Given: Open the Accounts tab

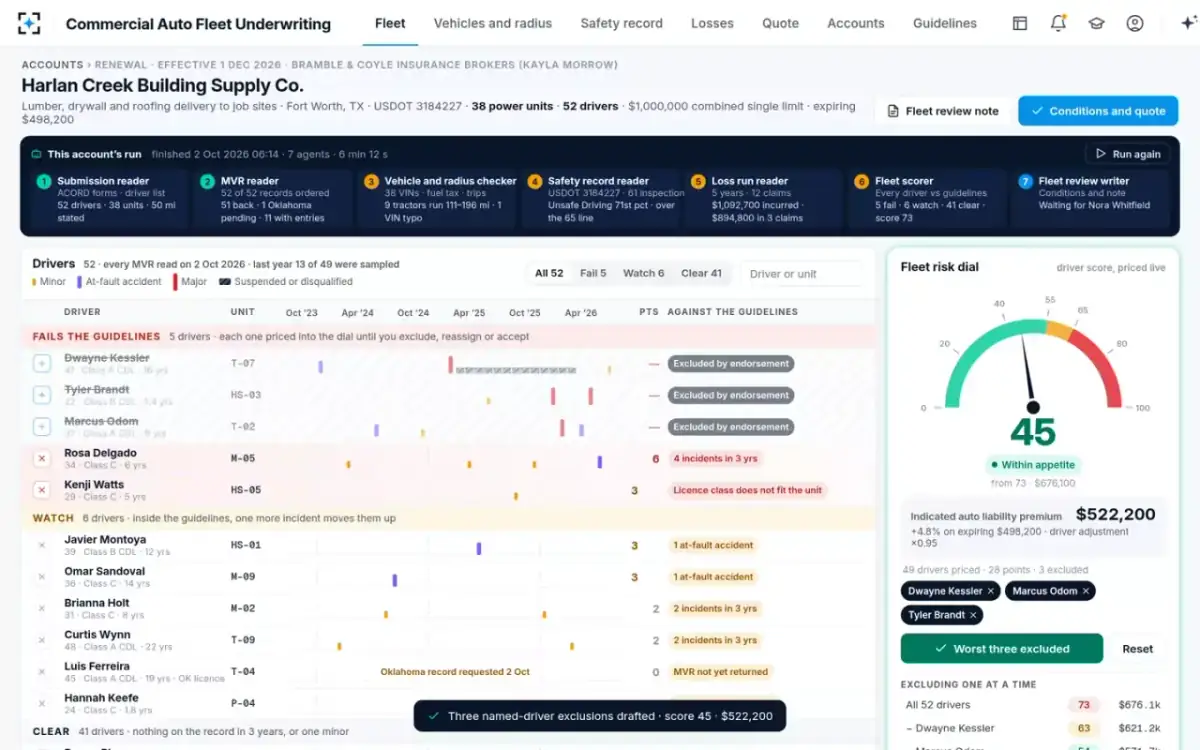Looking at the screenshot, I should pos(856,23).
